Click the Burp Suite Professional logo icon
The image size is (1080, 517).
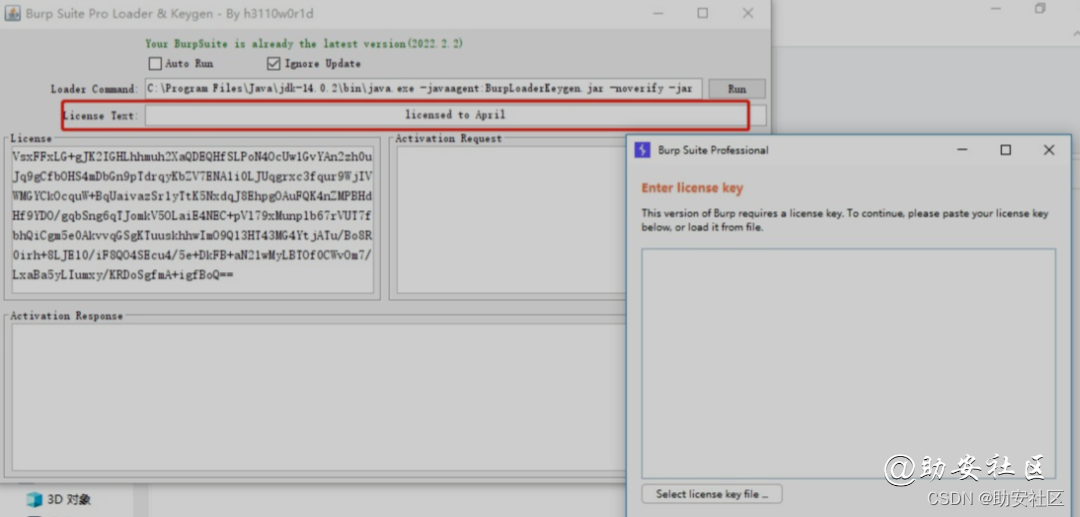642,150
